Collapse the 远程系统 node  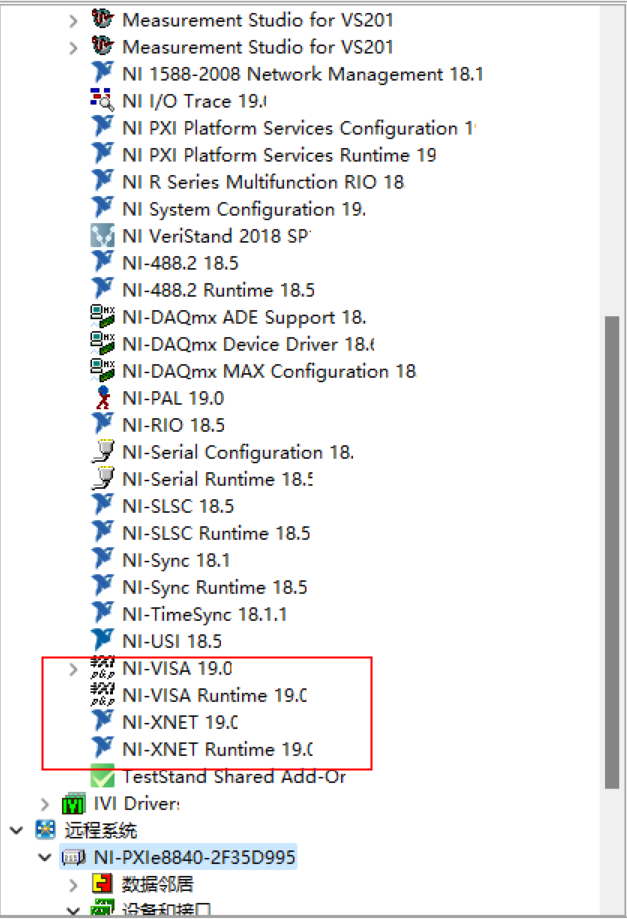pyautogui.click(x=16, y=830)
